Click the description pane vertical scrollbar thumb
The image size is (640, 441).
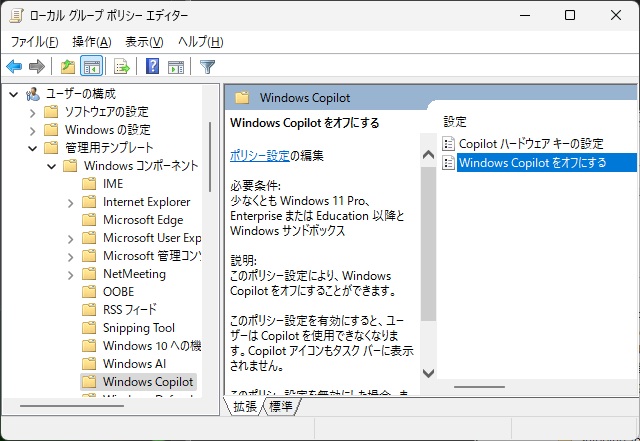point(428,244)
